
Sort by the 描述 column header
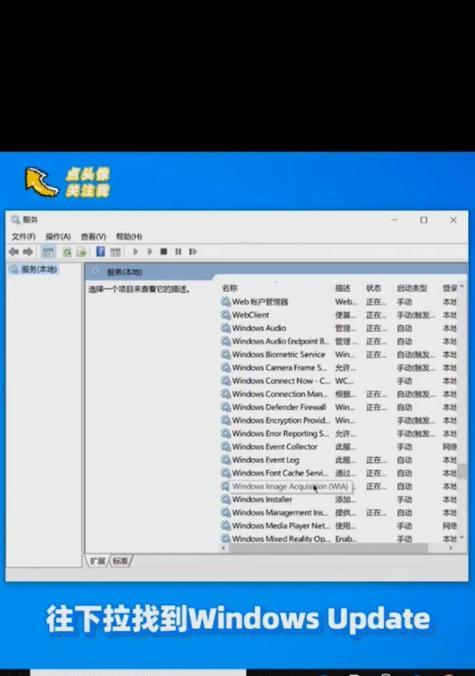point(343,288)
